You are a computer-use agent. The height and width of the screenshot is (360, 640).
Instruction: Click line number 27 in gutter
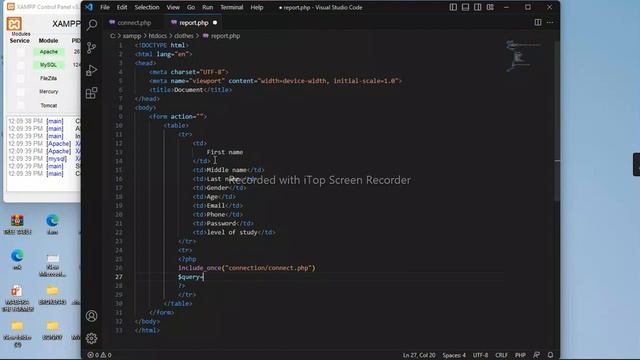click(118, 277)
